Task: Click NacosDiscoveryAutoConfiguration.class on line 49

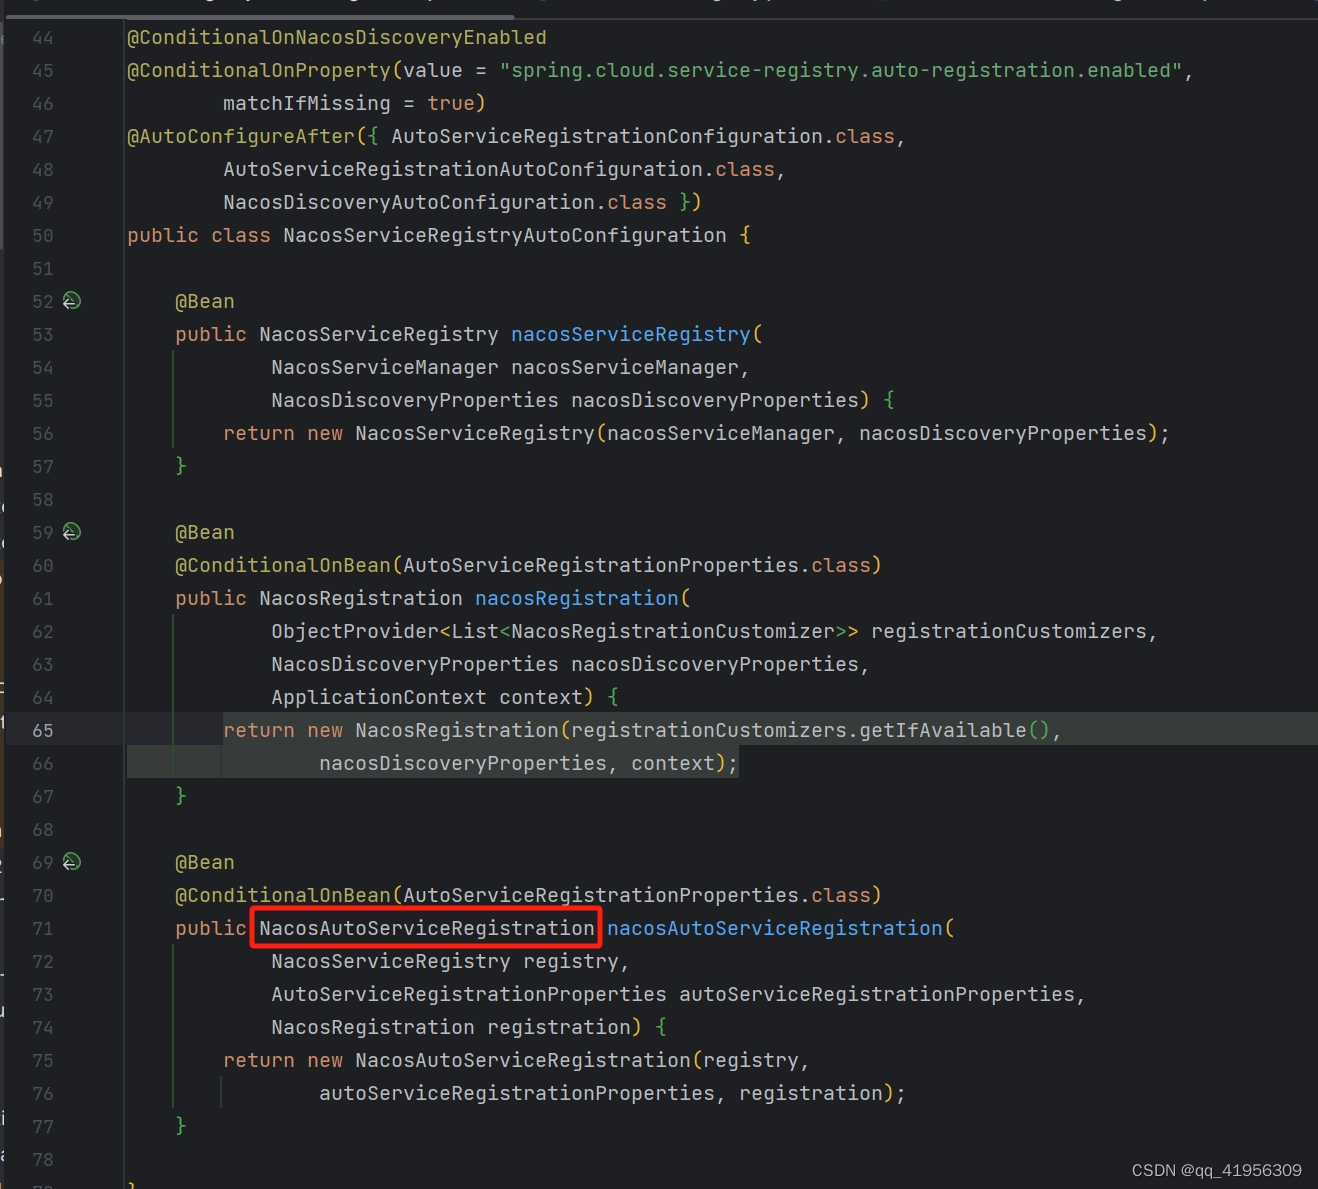Action: [445, 202]
